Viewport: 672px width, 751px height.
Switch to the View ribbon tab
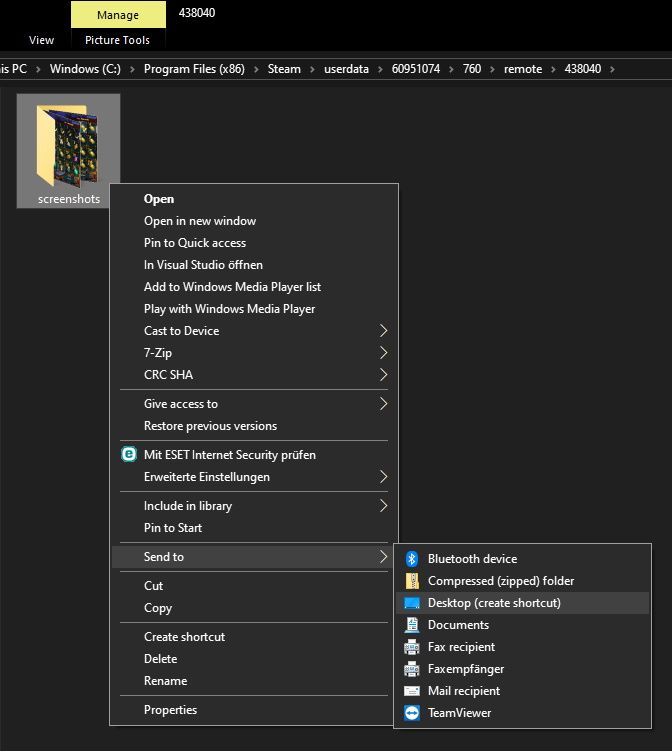41,40
